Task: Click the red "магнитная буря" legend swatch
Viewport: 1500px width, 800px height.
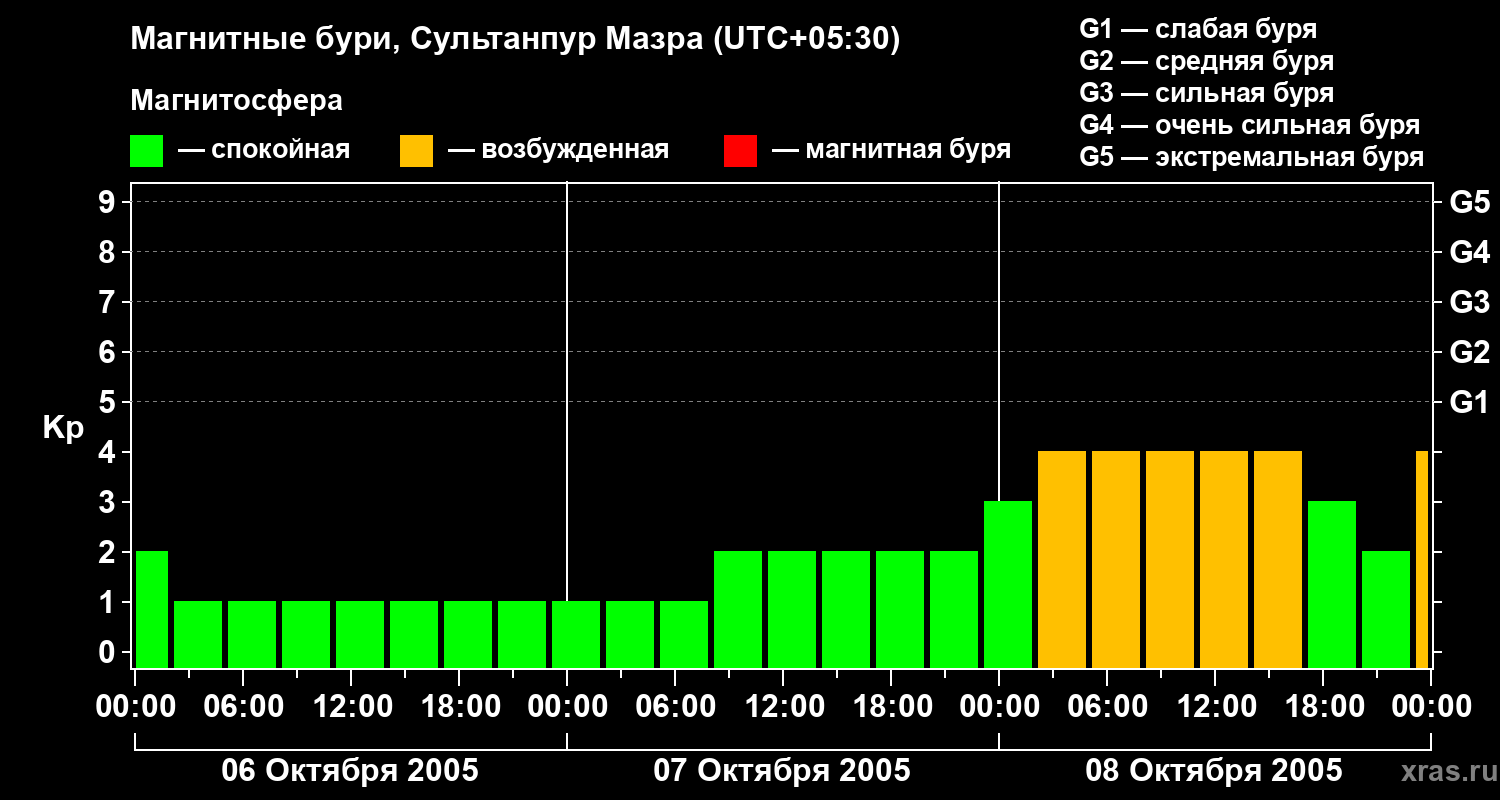Action: [x=740, y=151]
